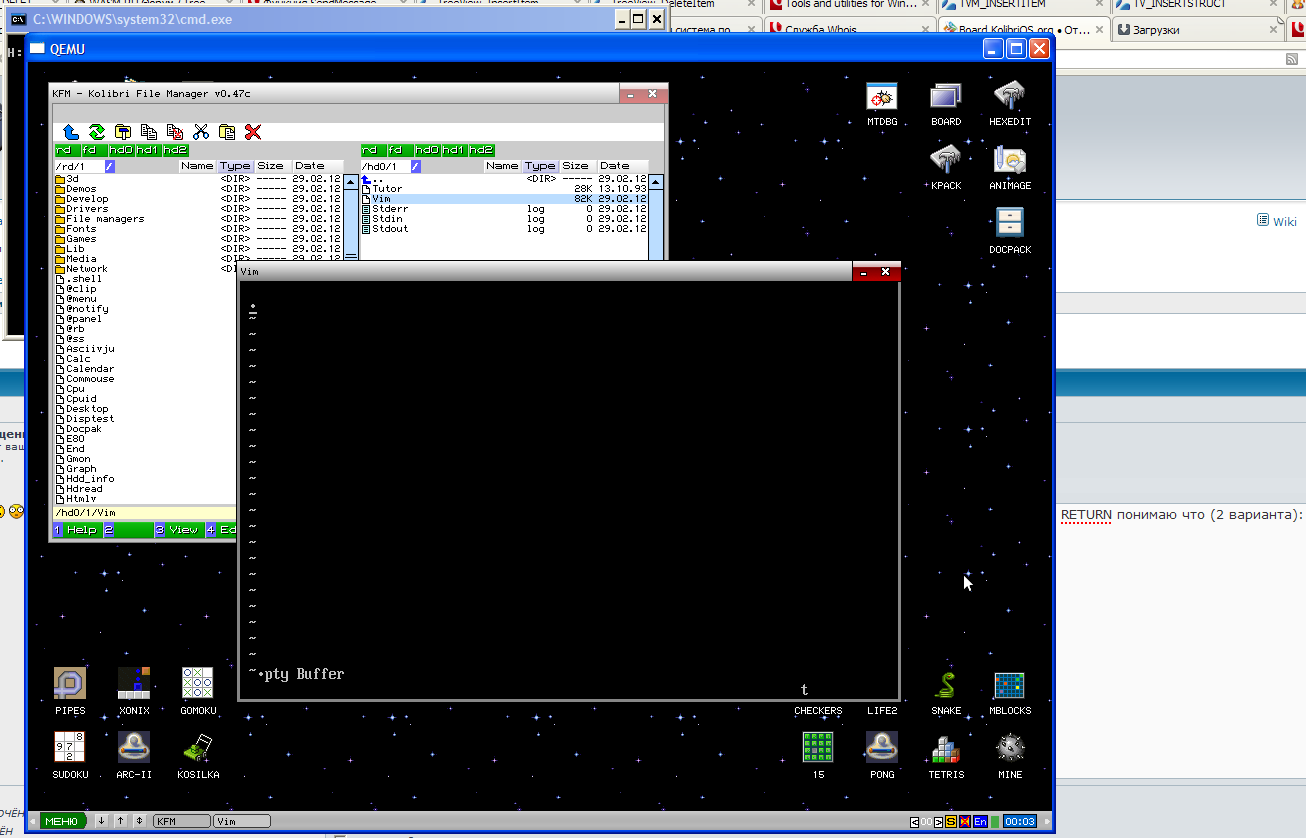Image resolution: width=1306 pixels, height=838 pixels.
Task: Click the green refresh icon in KFM
Action: coord(97,132)
